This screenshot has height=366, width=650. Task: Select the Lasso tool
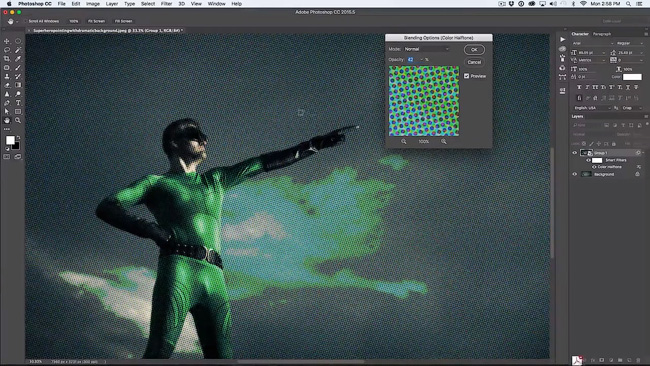(x=7, y=50)
